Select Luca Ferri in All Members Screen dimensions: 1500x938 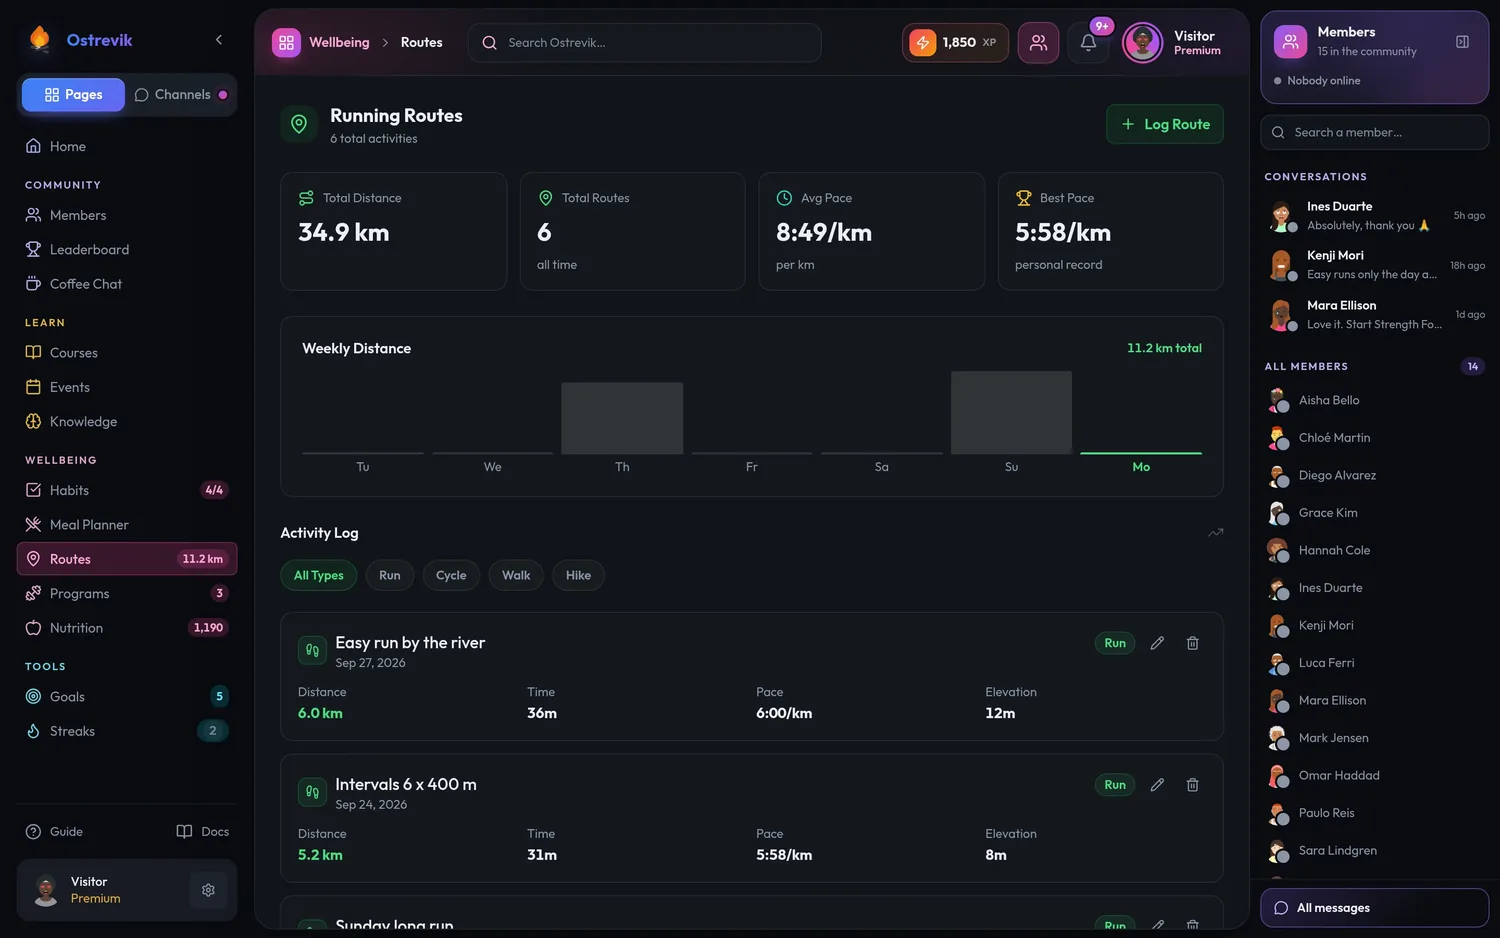pyautogui.click(x=1375, y=663)
